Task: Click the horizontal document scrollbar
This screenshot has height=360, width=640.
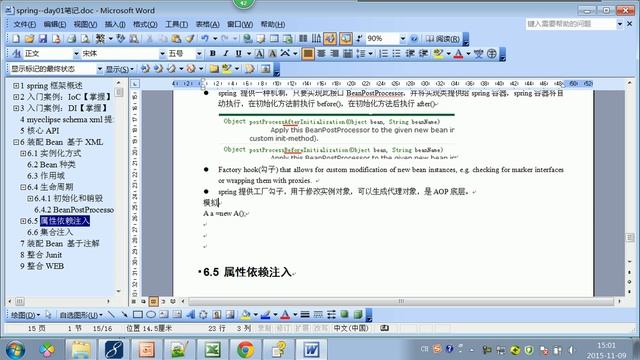Action: [401, 301]
